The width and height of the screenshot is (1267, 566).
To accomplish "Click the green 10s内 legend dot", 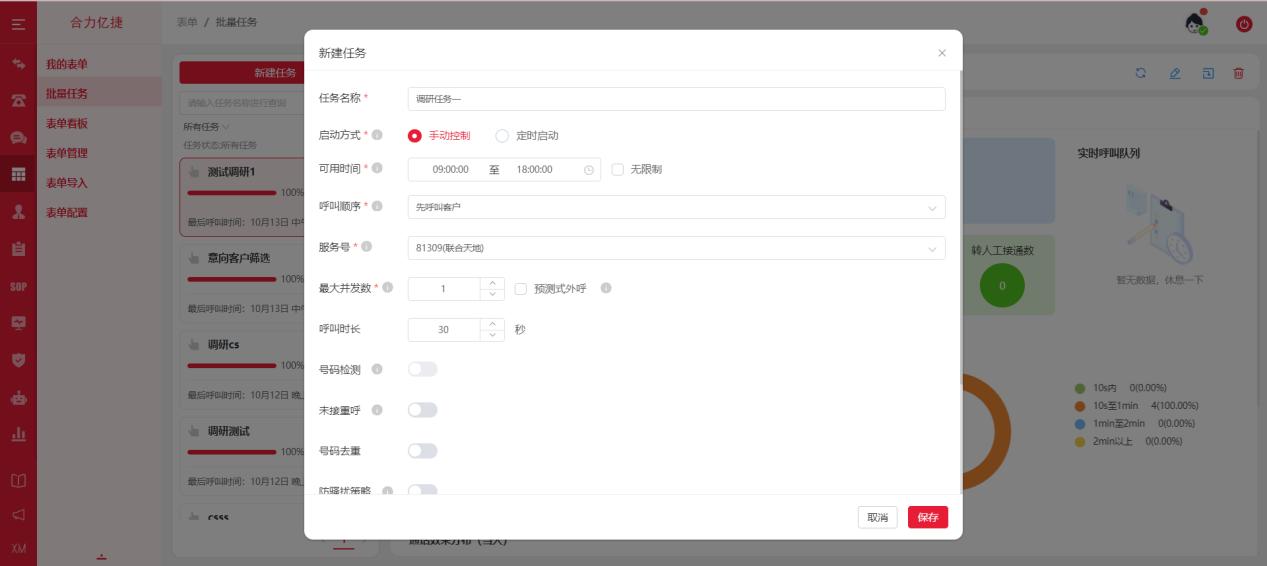I will point(1080,388).
